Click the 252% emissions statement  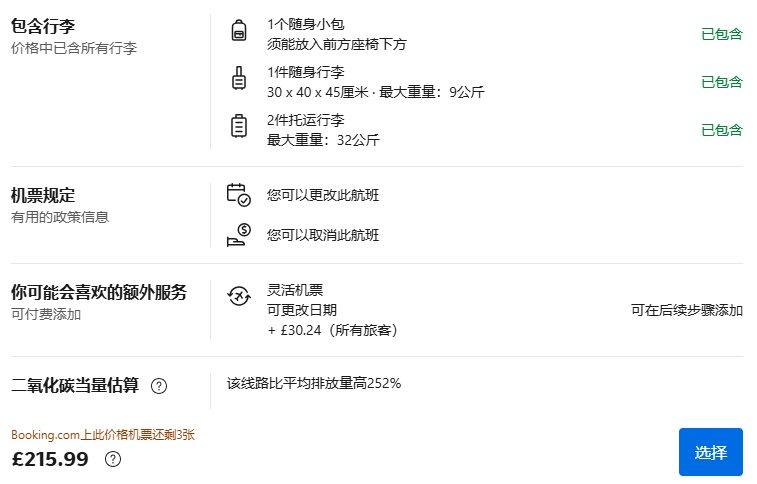(314, 383)
